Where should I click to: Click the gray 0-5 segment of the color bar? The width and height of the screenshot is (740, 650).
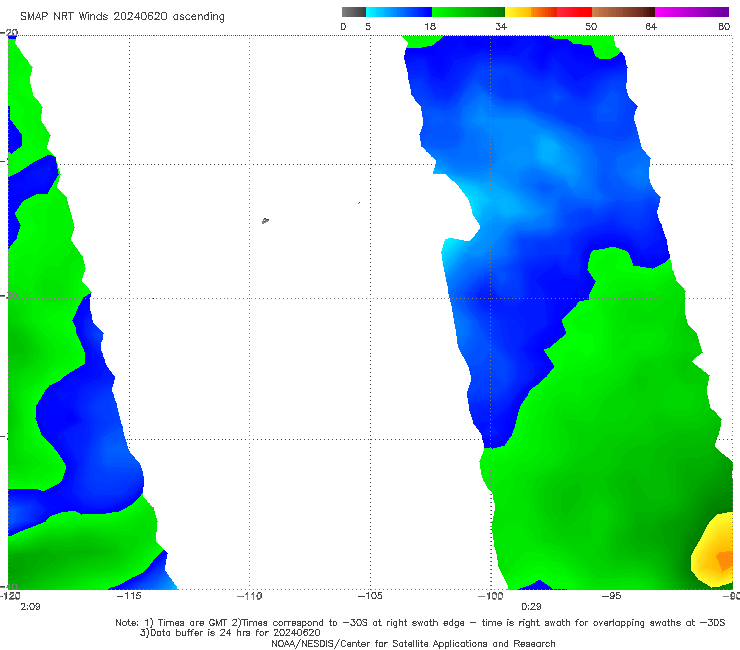coord(353,12)
